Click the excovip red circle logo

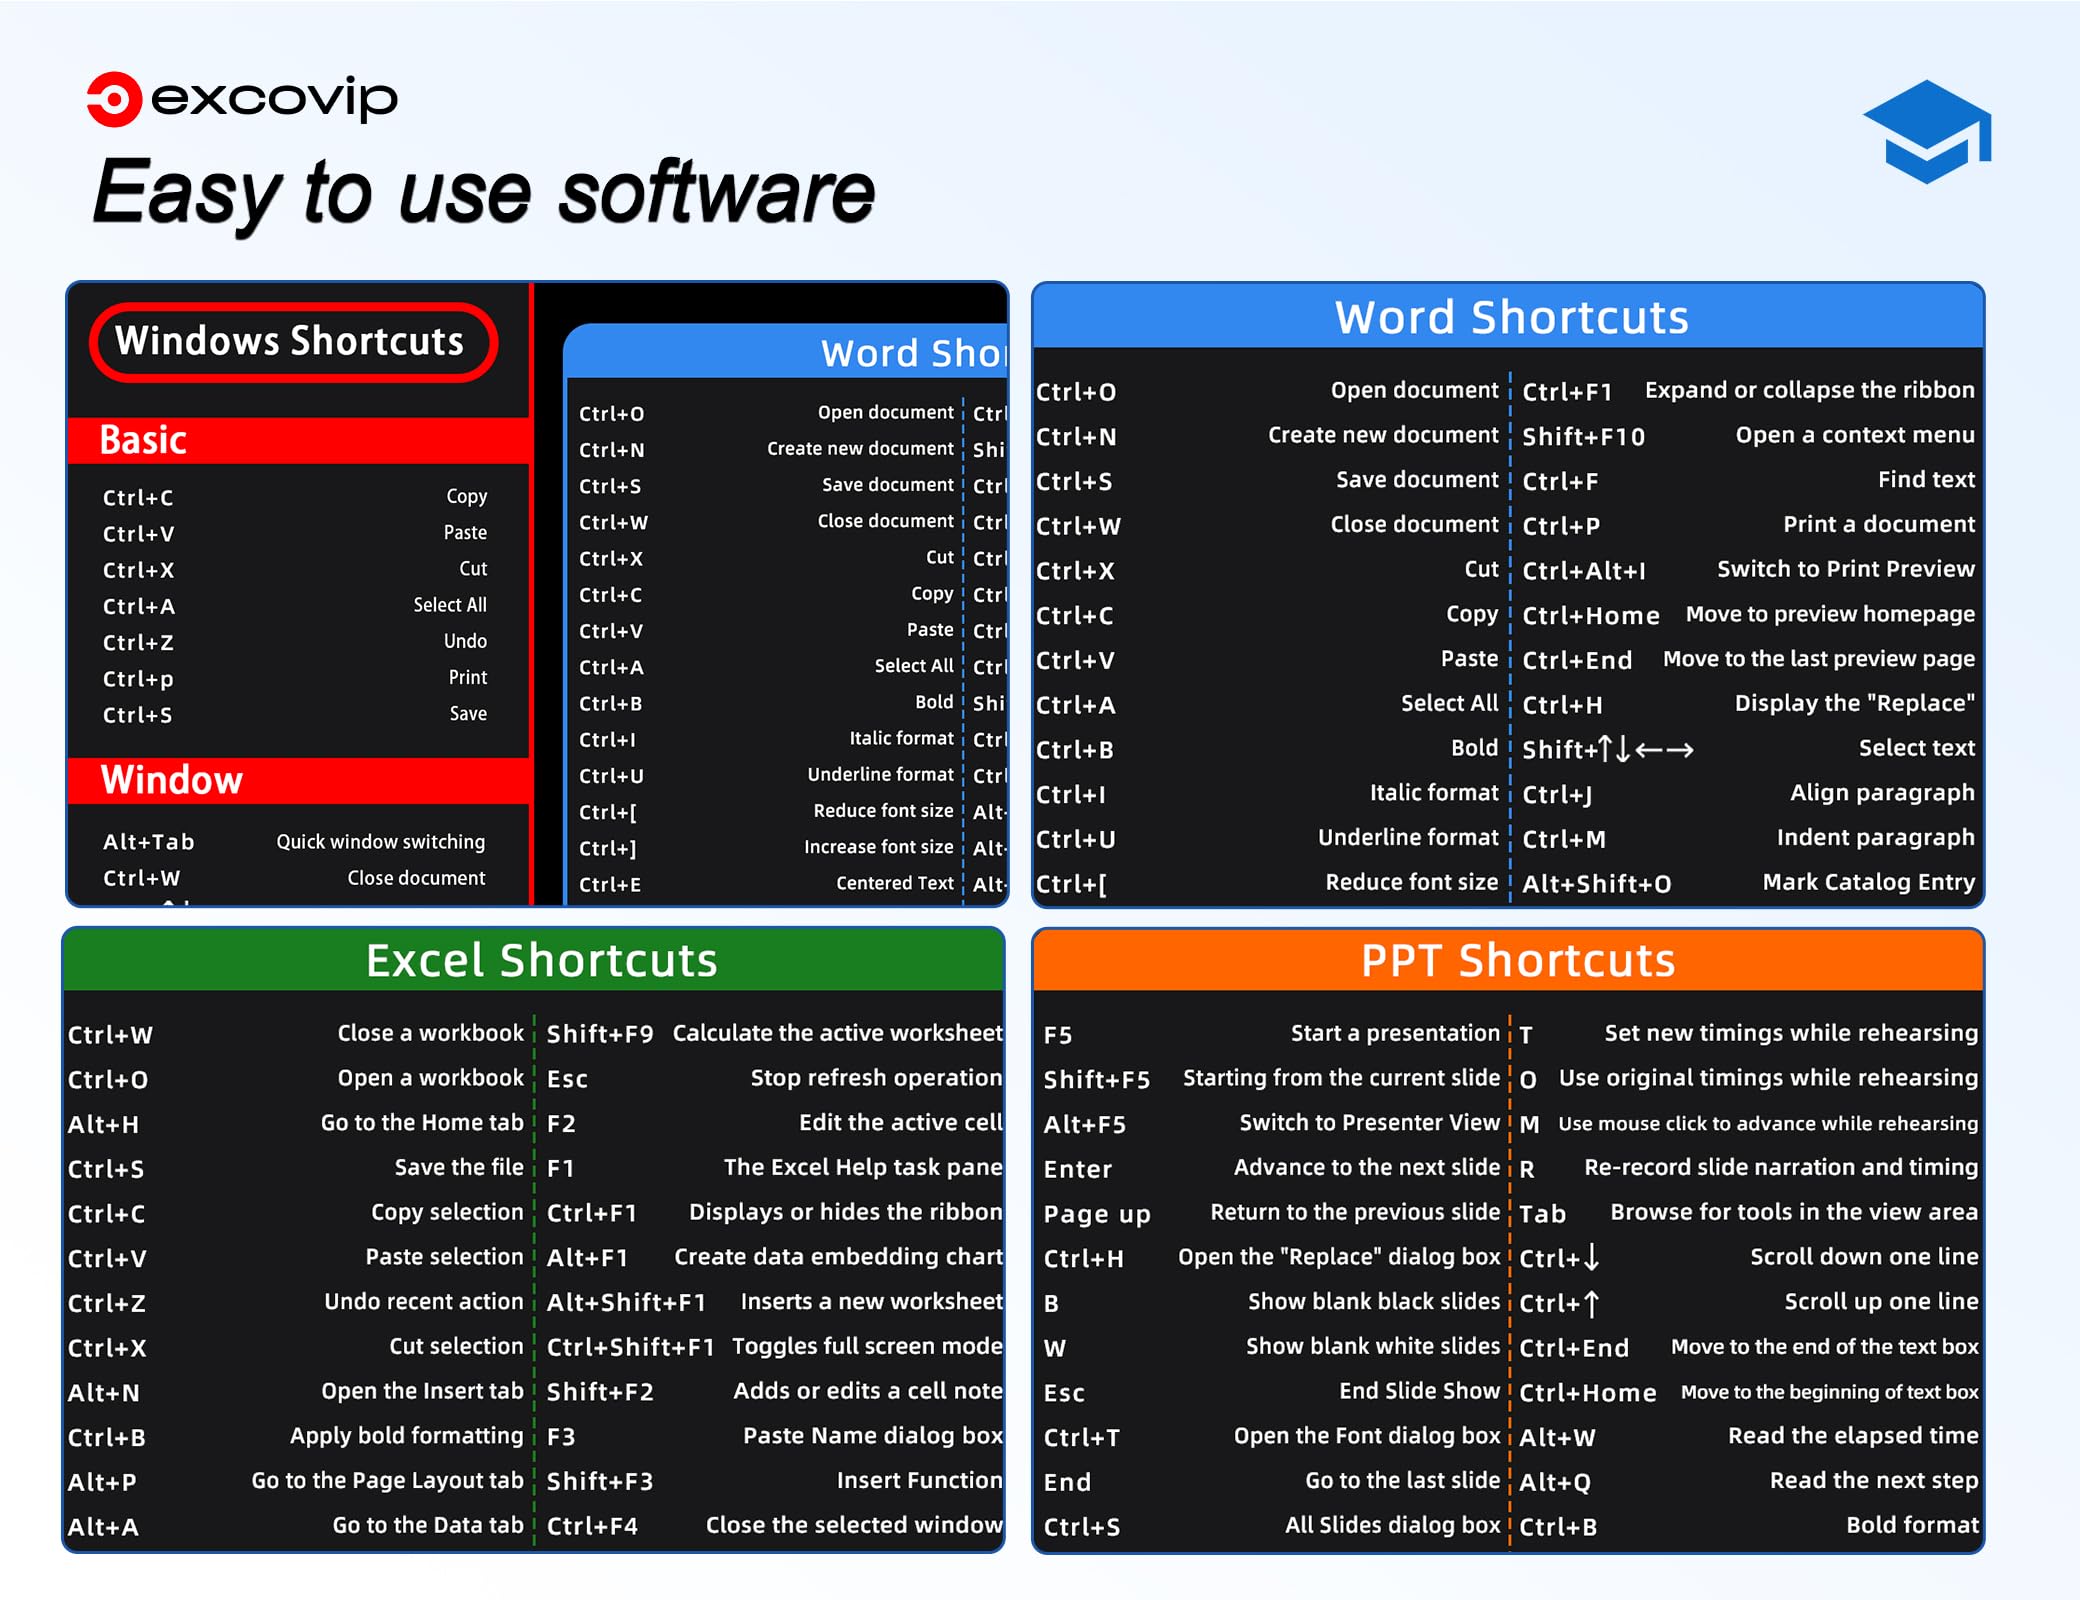(x=114, y=99)
